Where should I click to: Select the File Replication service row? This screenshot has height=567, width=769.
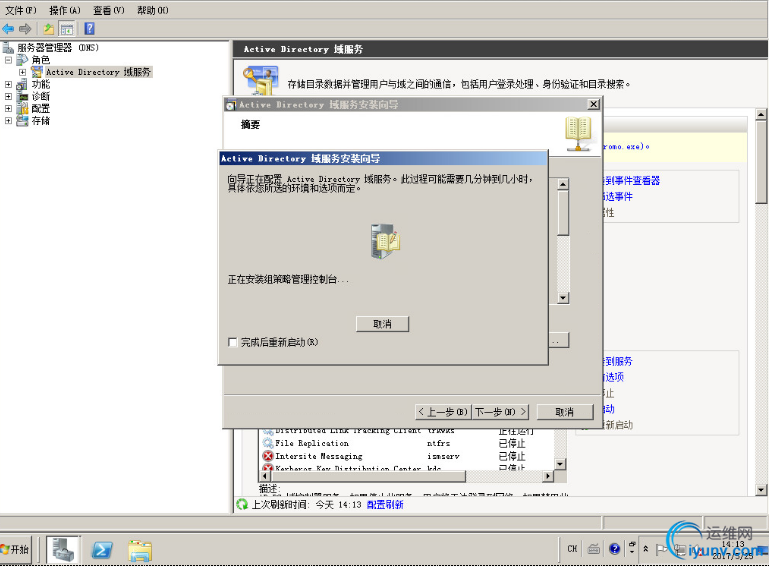pyautogui.click(x=407, y=443)
